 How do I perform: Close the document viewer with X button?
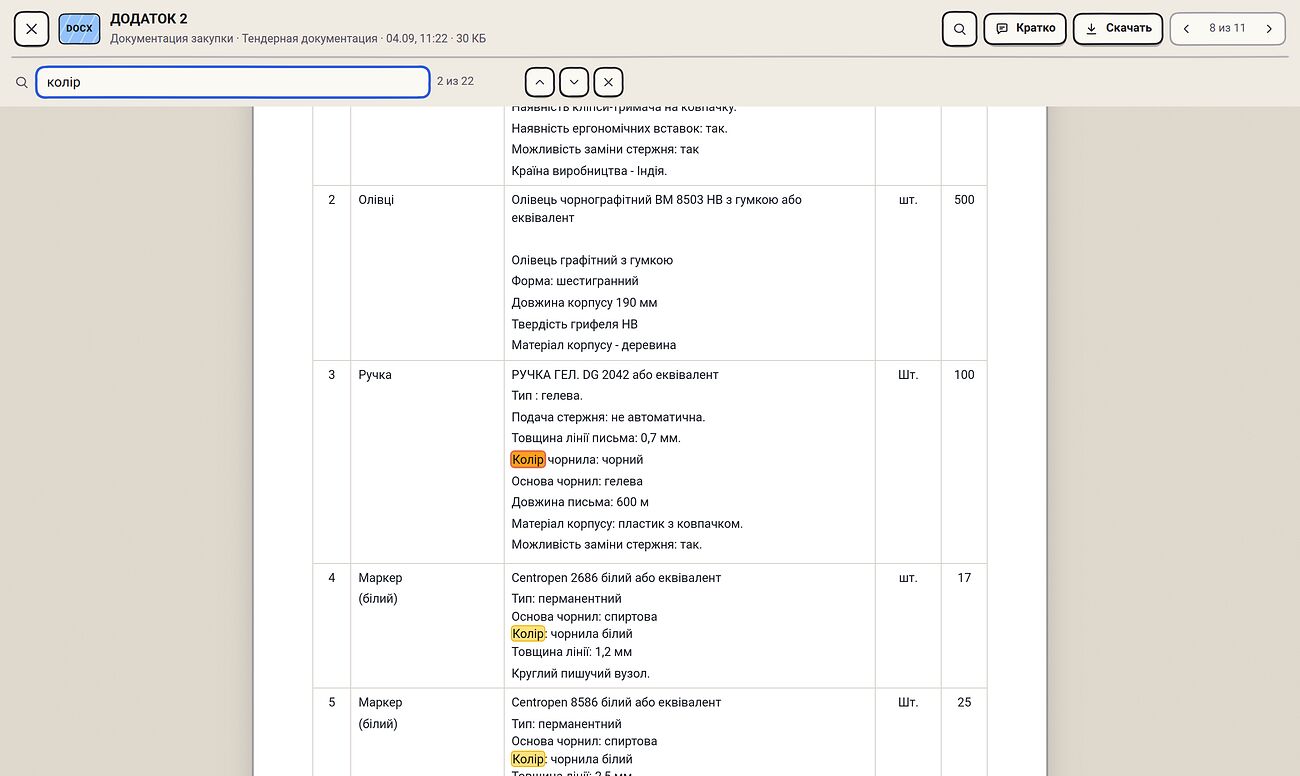pos(31,29)
